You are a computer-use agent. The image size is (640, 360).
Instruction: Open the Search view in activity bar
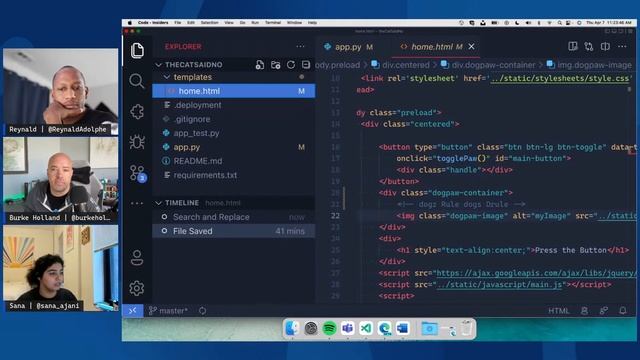137,81
